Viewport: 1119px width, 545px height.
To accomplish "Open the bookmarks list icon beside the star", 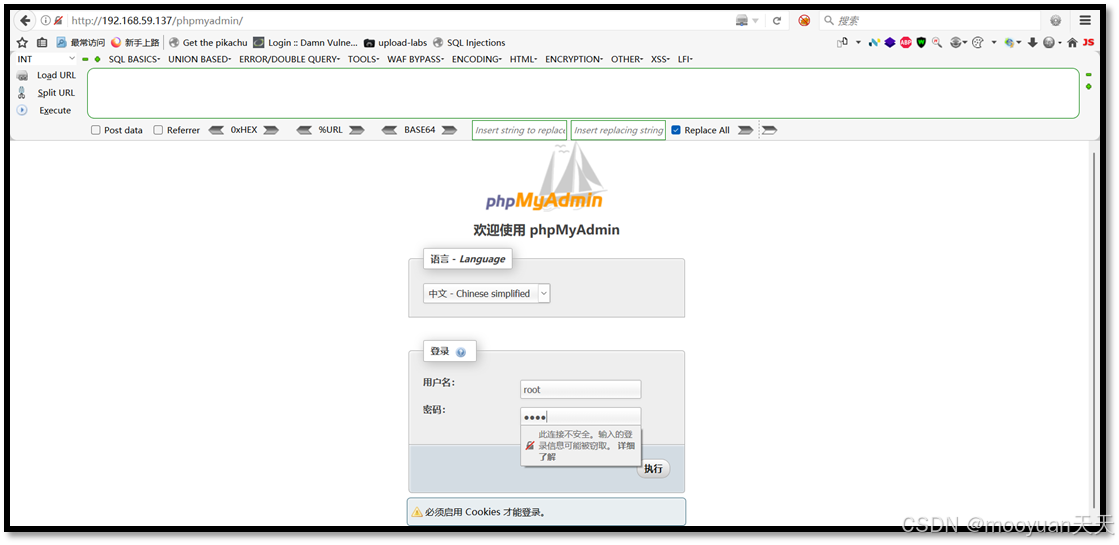I will (x=42, y=43).
